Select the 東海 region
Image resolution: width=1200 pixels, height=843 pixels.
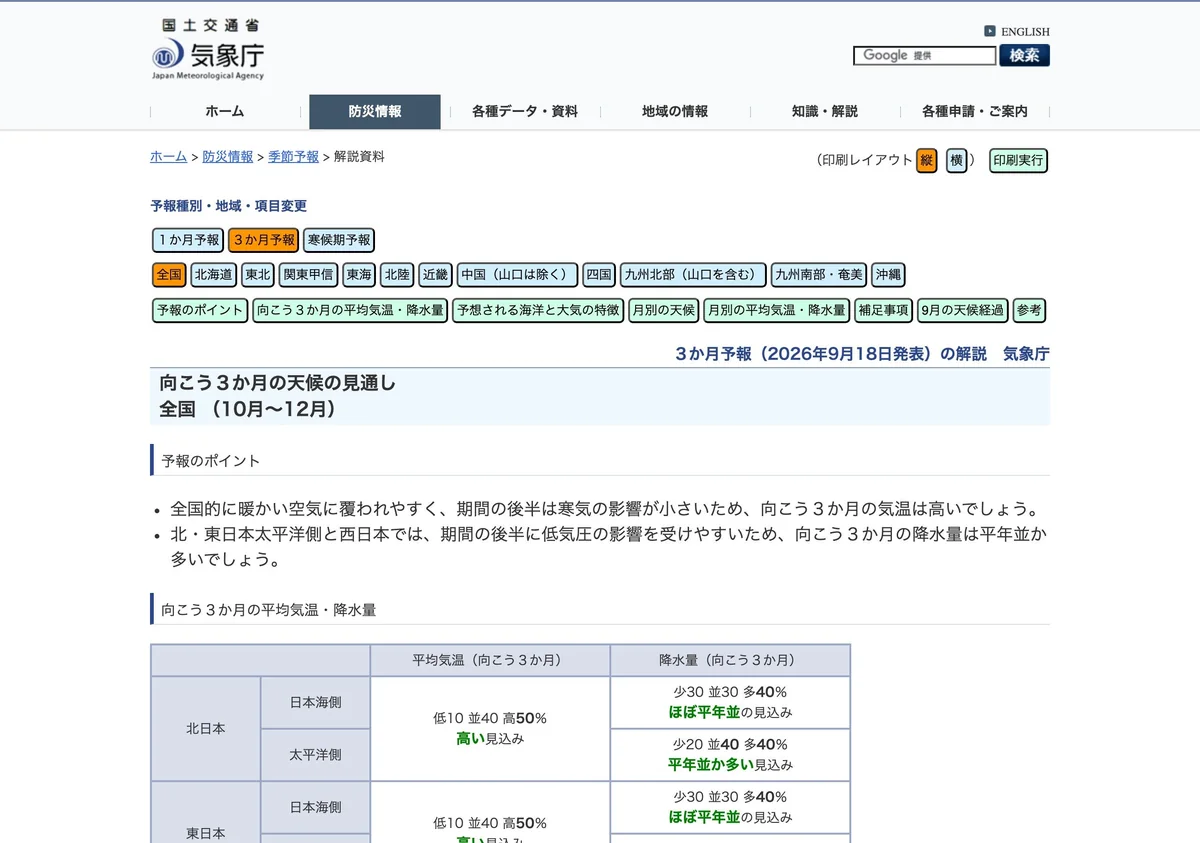[x=359, y=275]
